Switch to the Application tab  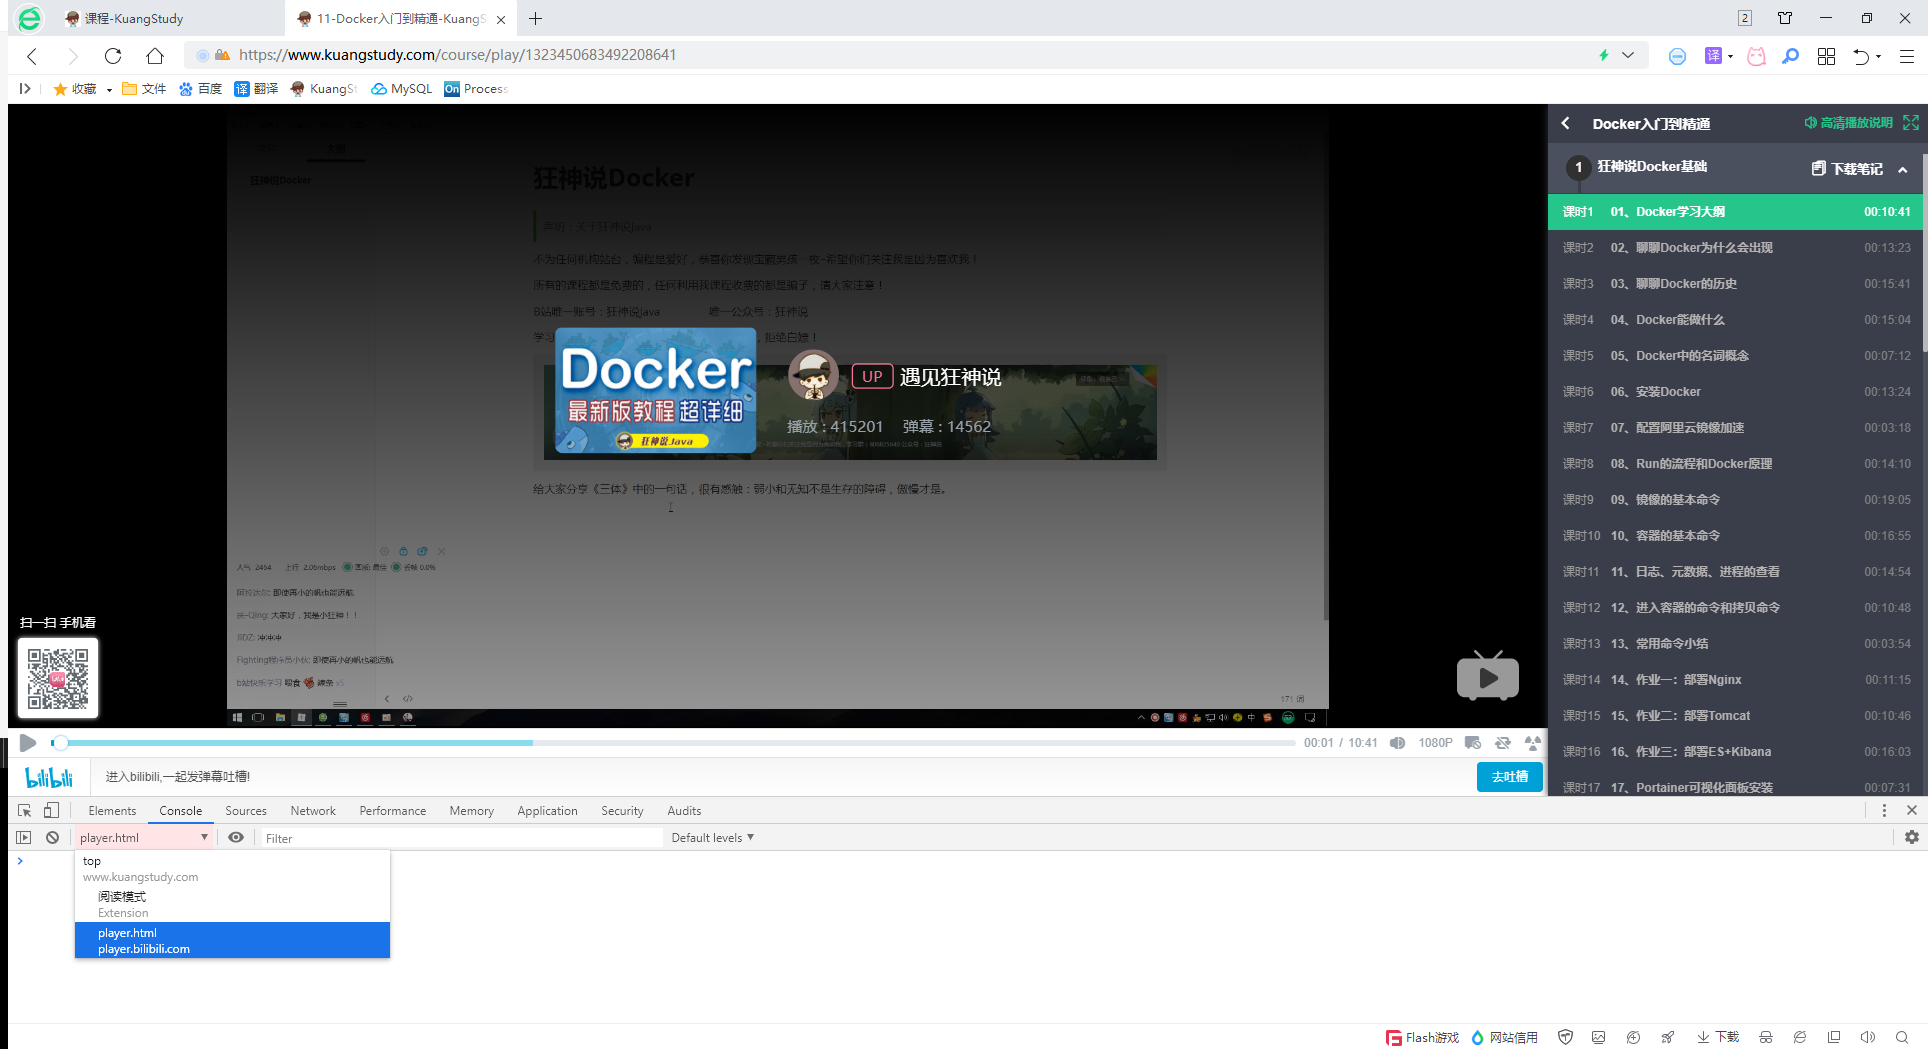tap(547, 811)
